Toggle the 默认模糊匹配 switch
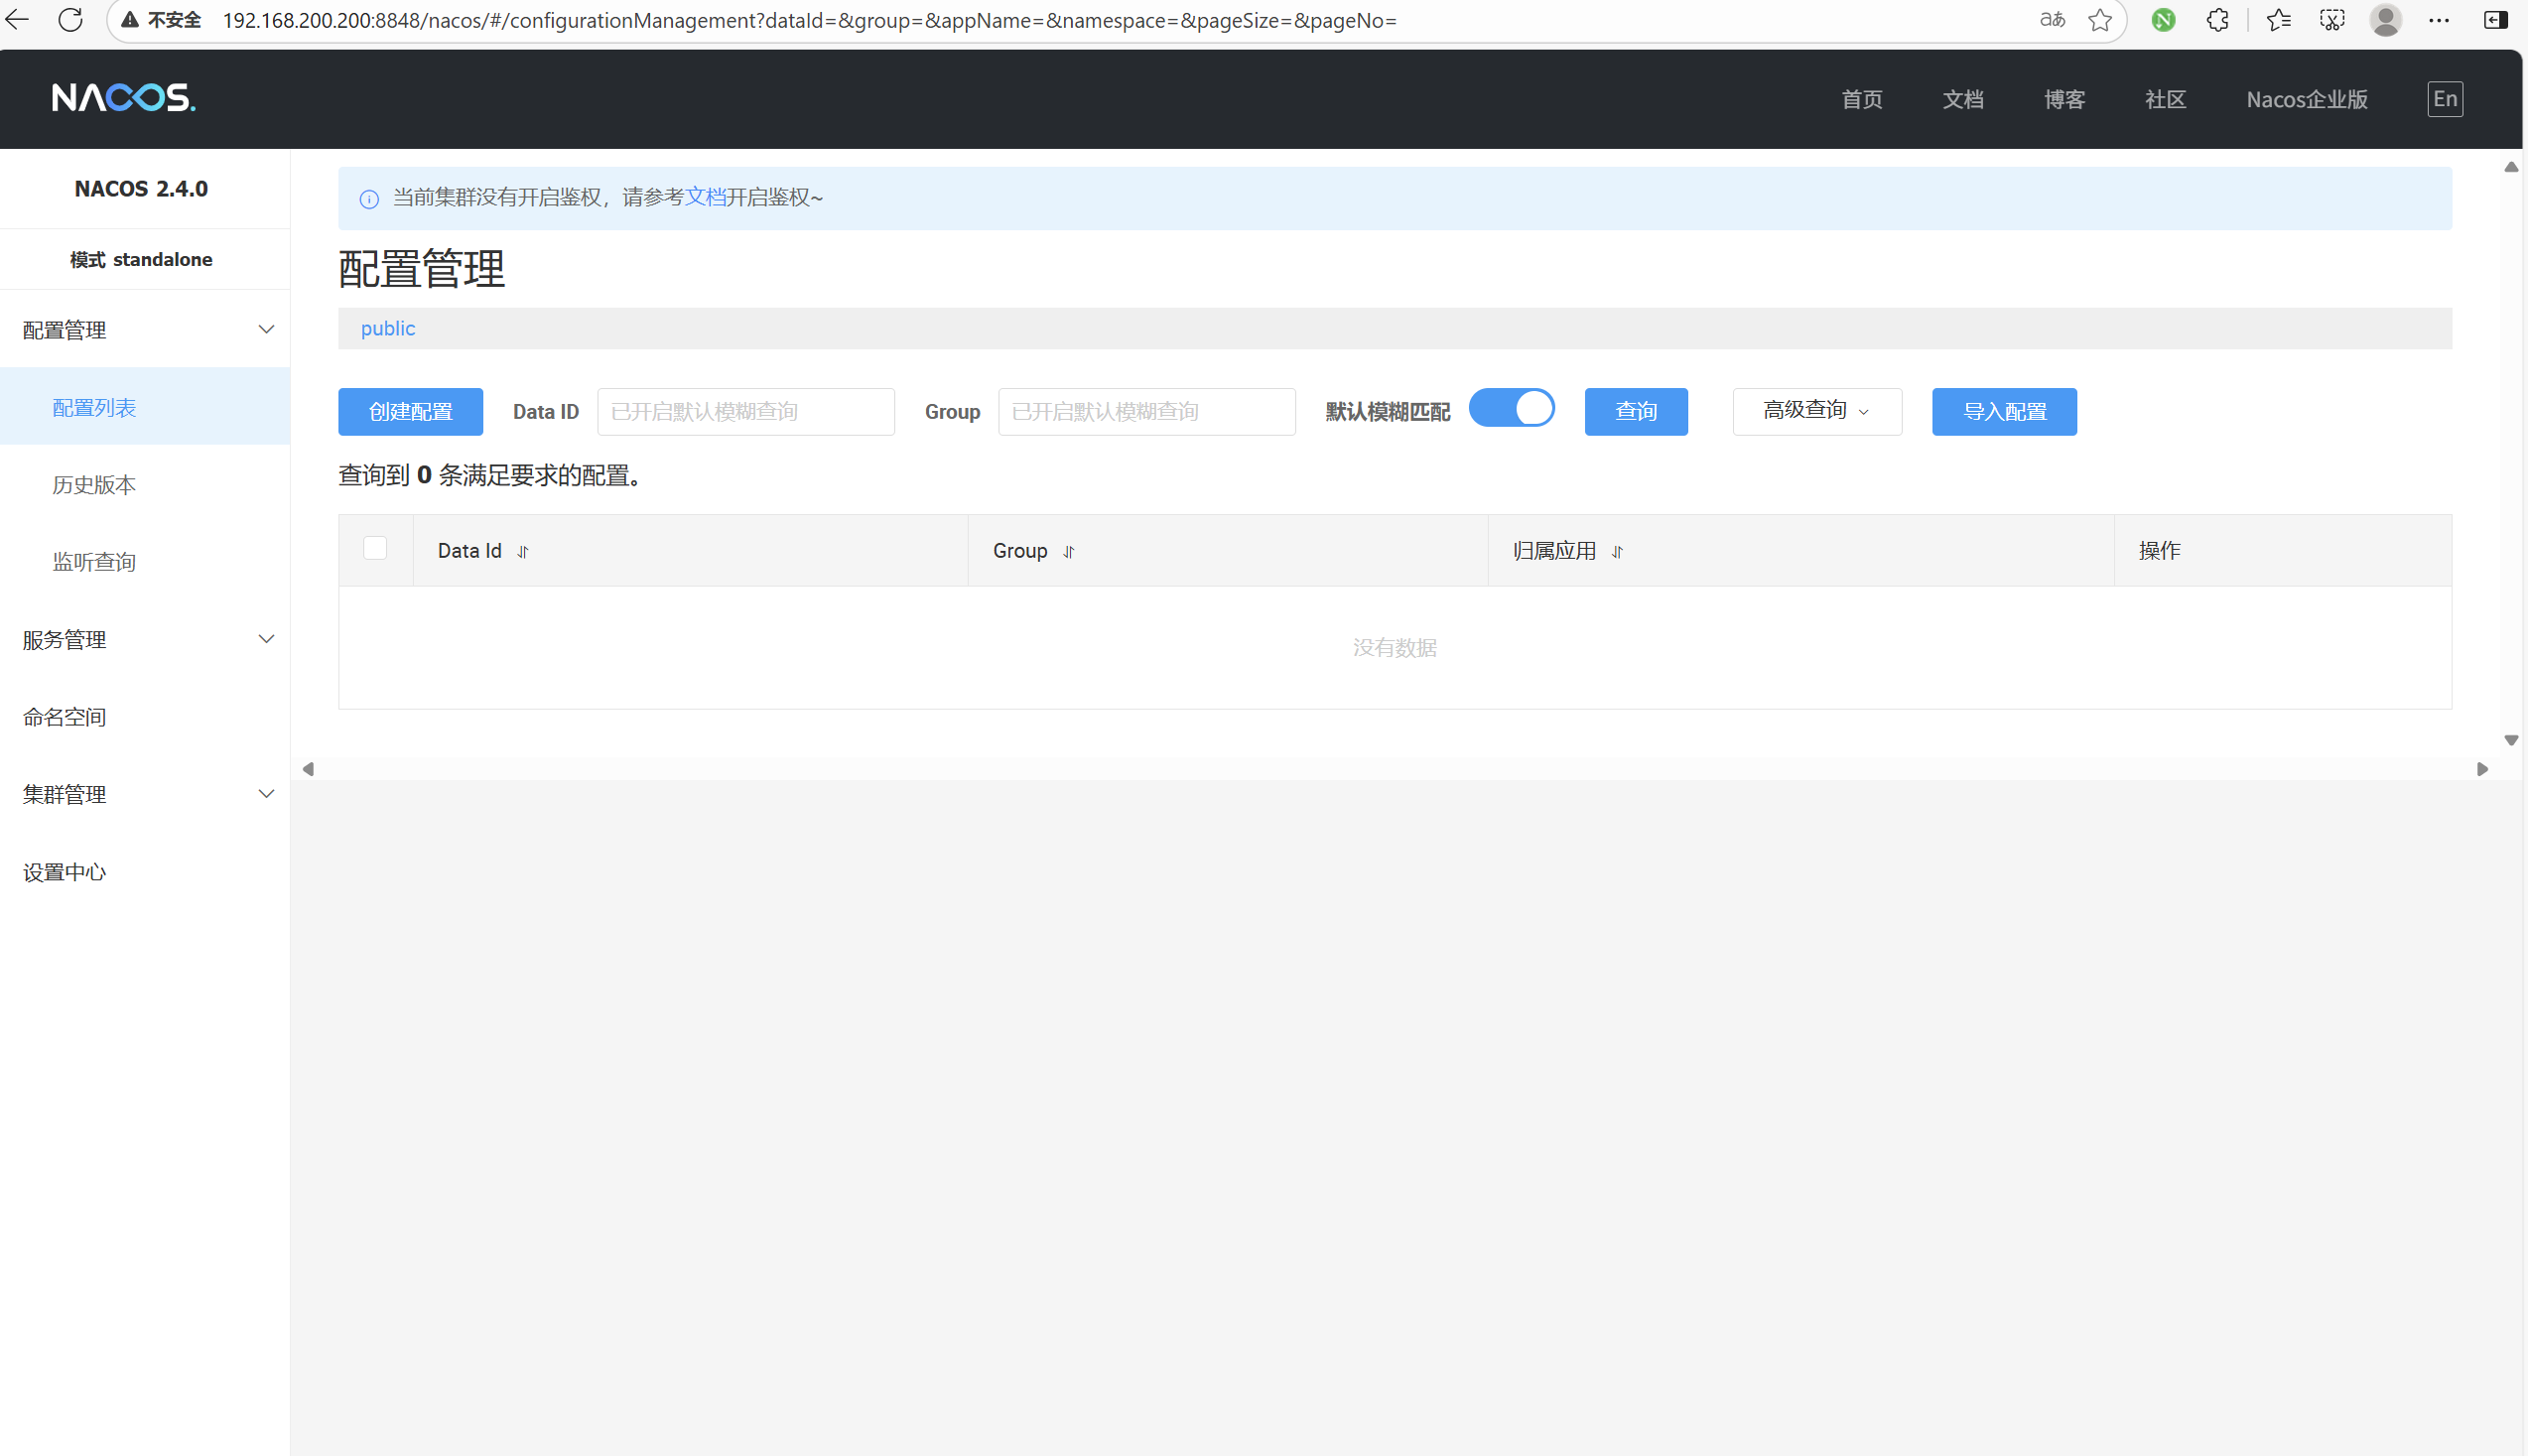The image size is (2528, 1456). coord(1511,408)
